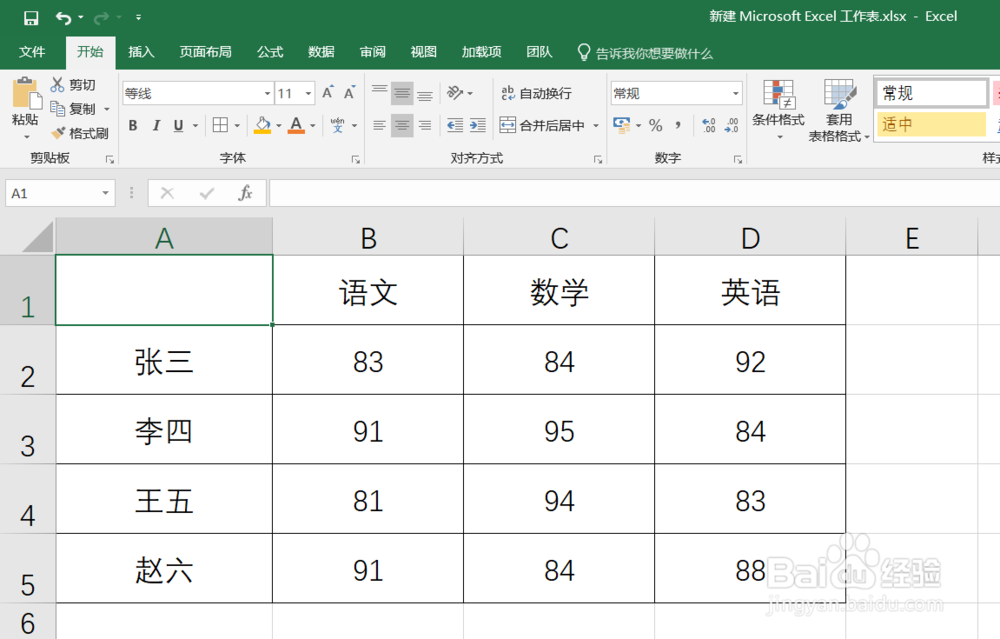
Task: Click the decrease decimal icon
Action: [x=731, y=125]
